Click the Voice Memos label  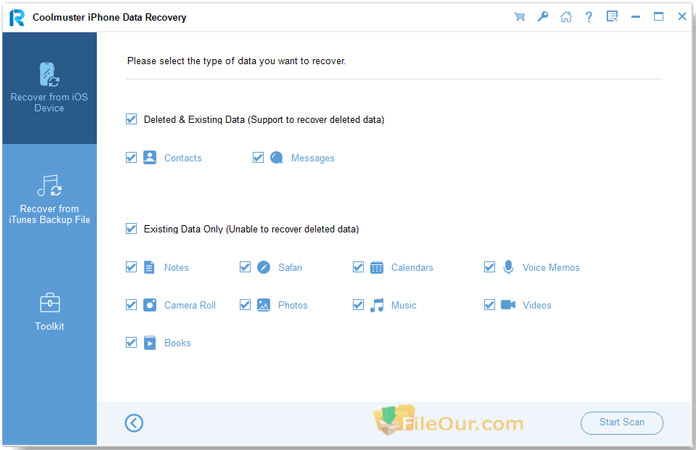pos(551,268)
